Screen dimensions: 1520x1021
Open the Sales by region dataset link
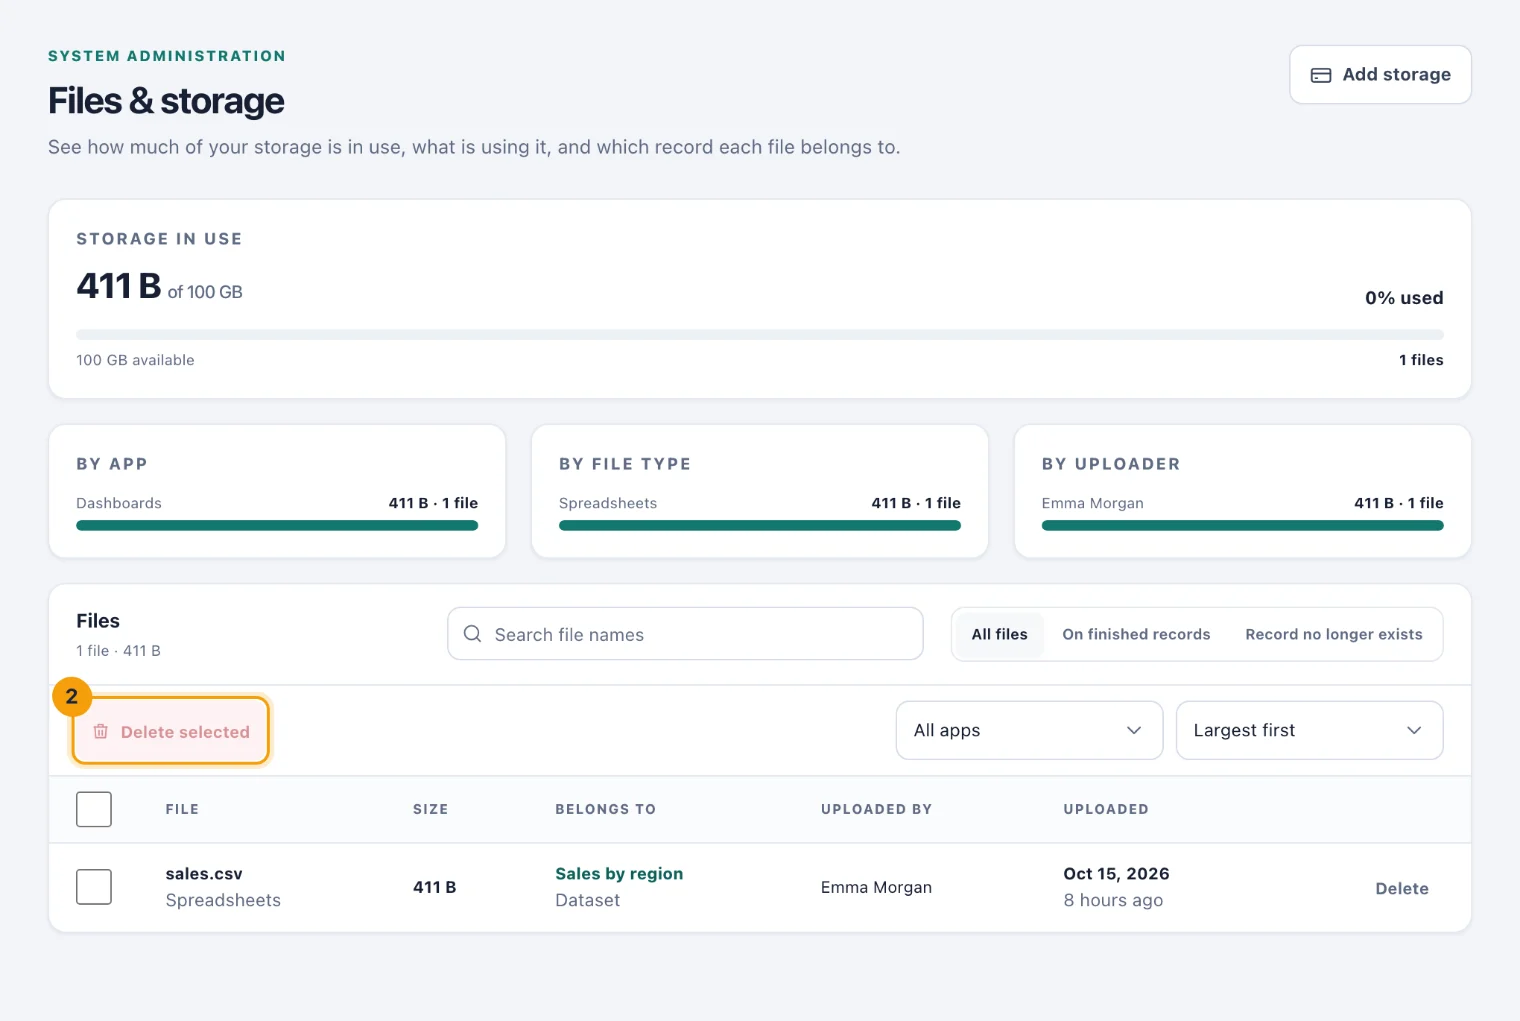tap(619, 874)
